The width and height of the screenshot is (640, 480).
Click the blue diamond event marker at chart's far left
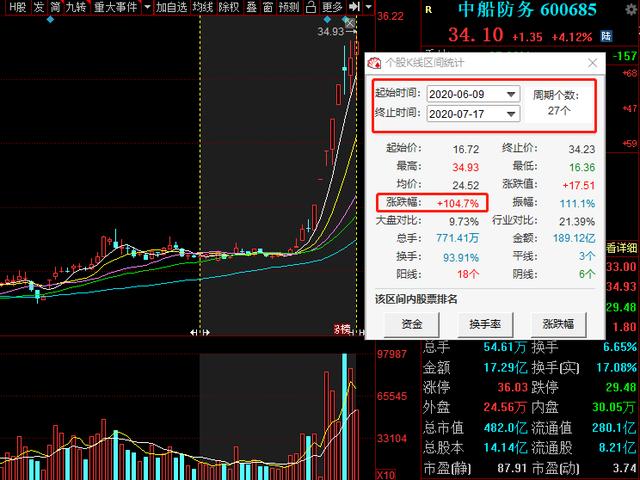50,19
